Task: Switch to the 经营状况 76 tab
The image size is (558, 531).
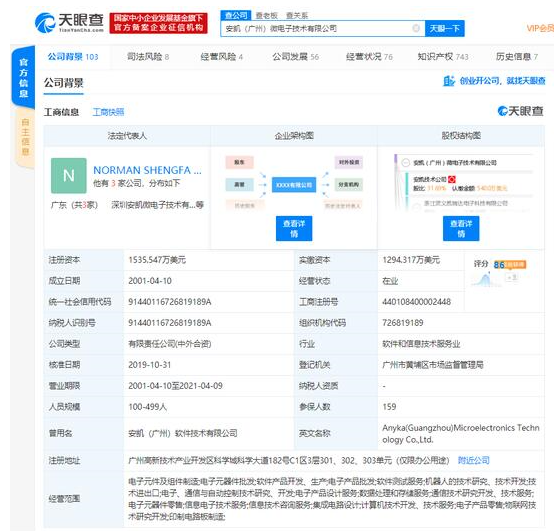Action: 369,57
